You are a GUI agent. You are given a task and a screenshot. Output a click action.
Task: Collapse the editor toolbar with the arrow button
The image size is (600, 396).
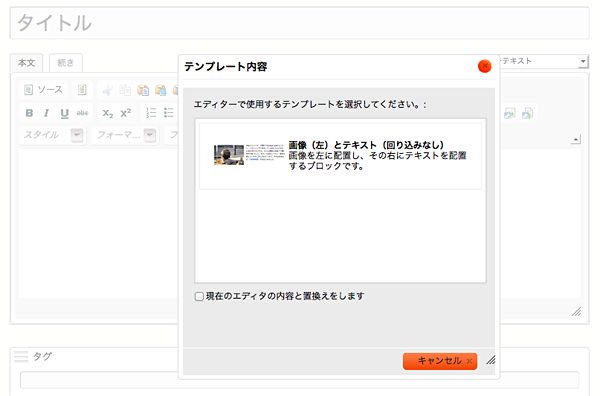pyautogui.click(x=576, y=140)
